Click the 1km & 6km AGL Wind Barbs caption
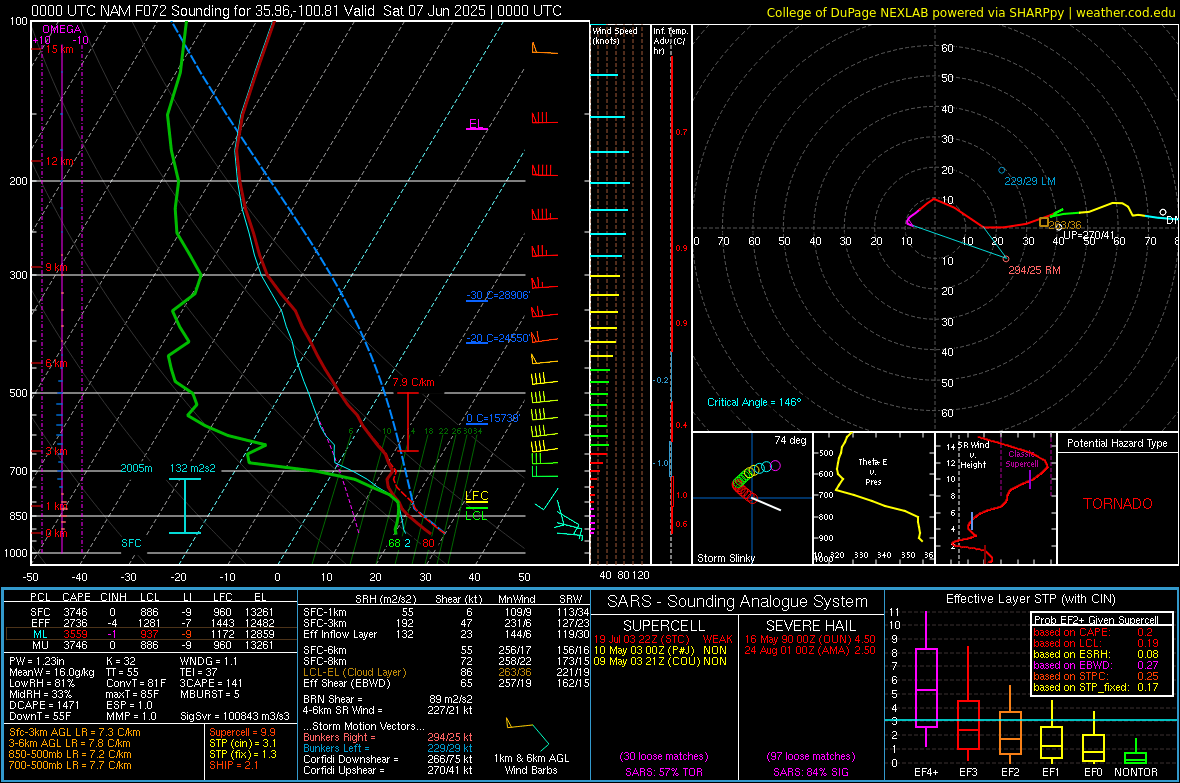Image resolution: width=1180 pixels, height=783 pixels. [x=531, y=764]
